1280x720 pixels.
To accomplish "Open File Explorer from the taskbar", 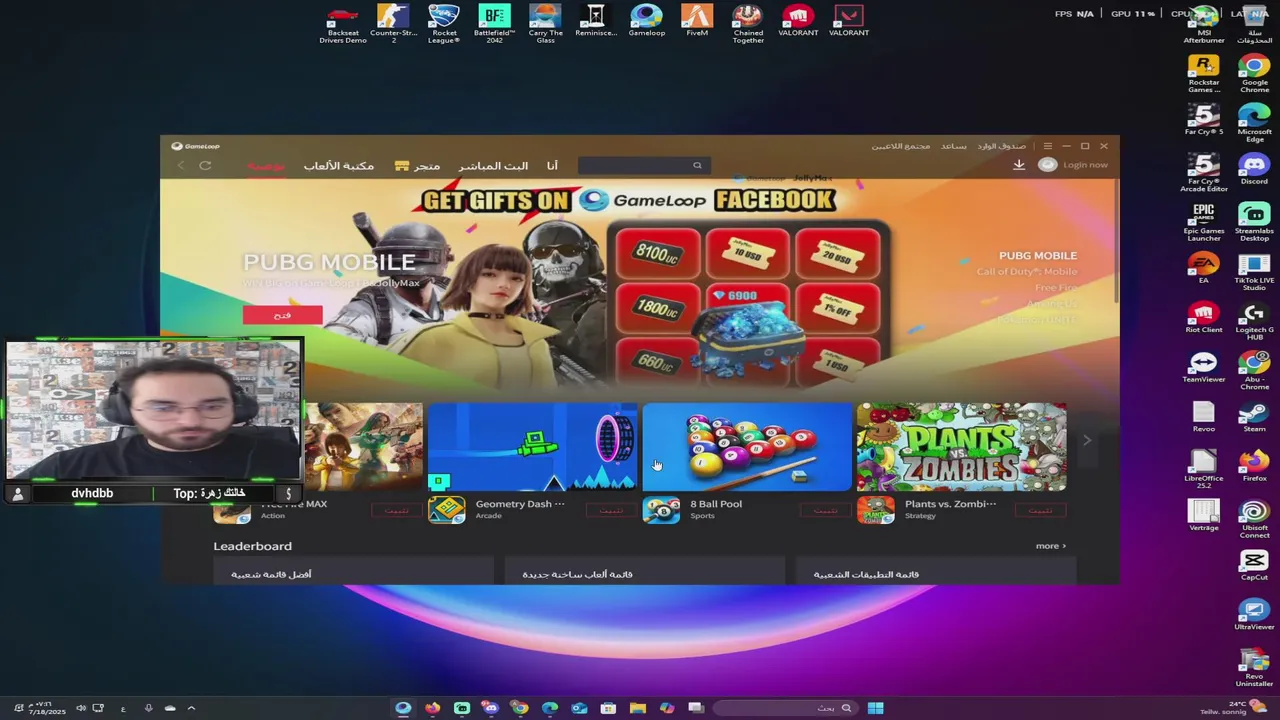I will (x=637, y=708).
